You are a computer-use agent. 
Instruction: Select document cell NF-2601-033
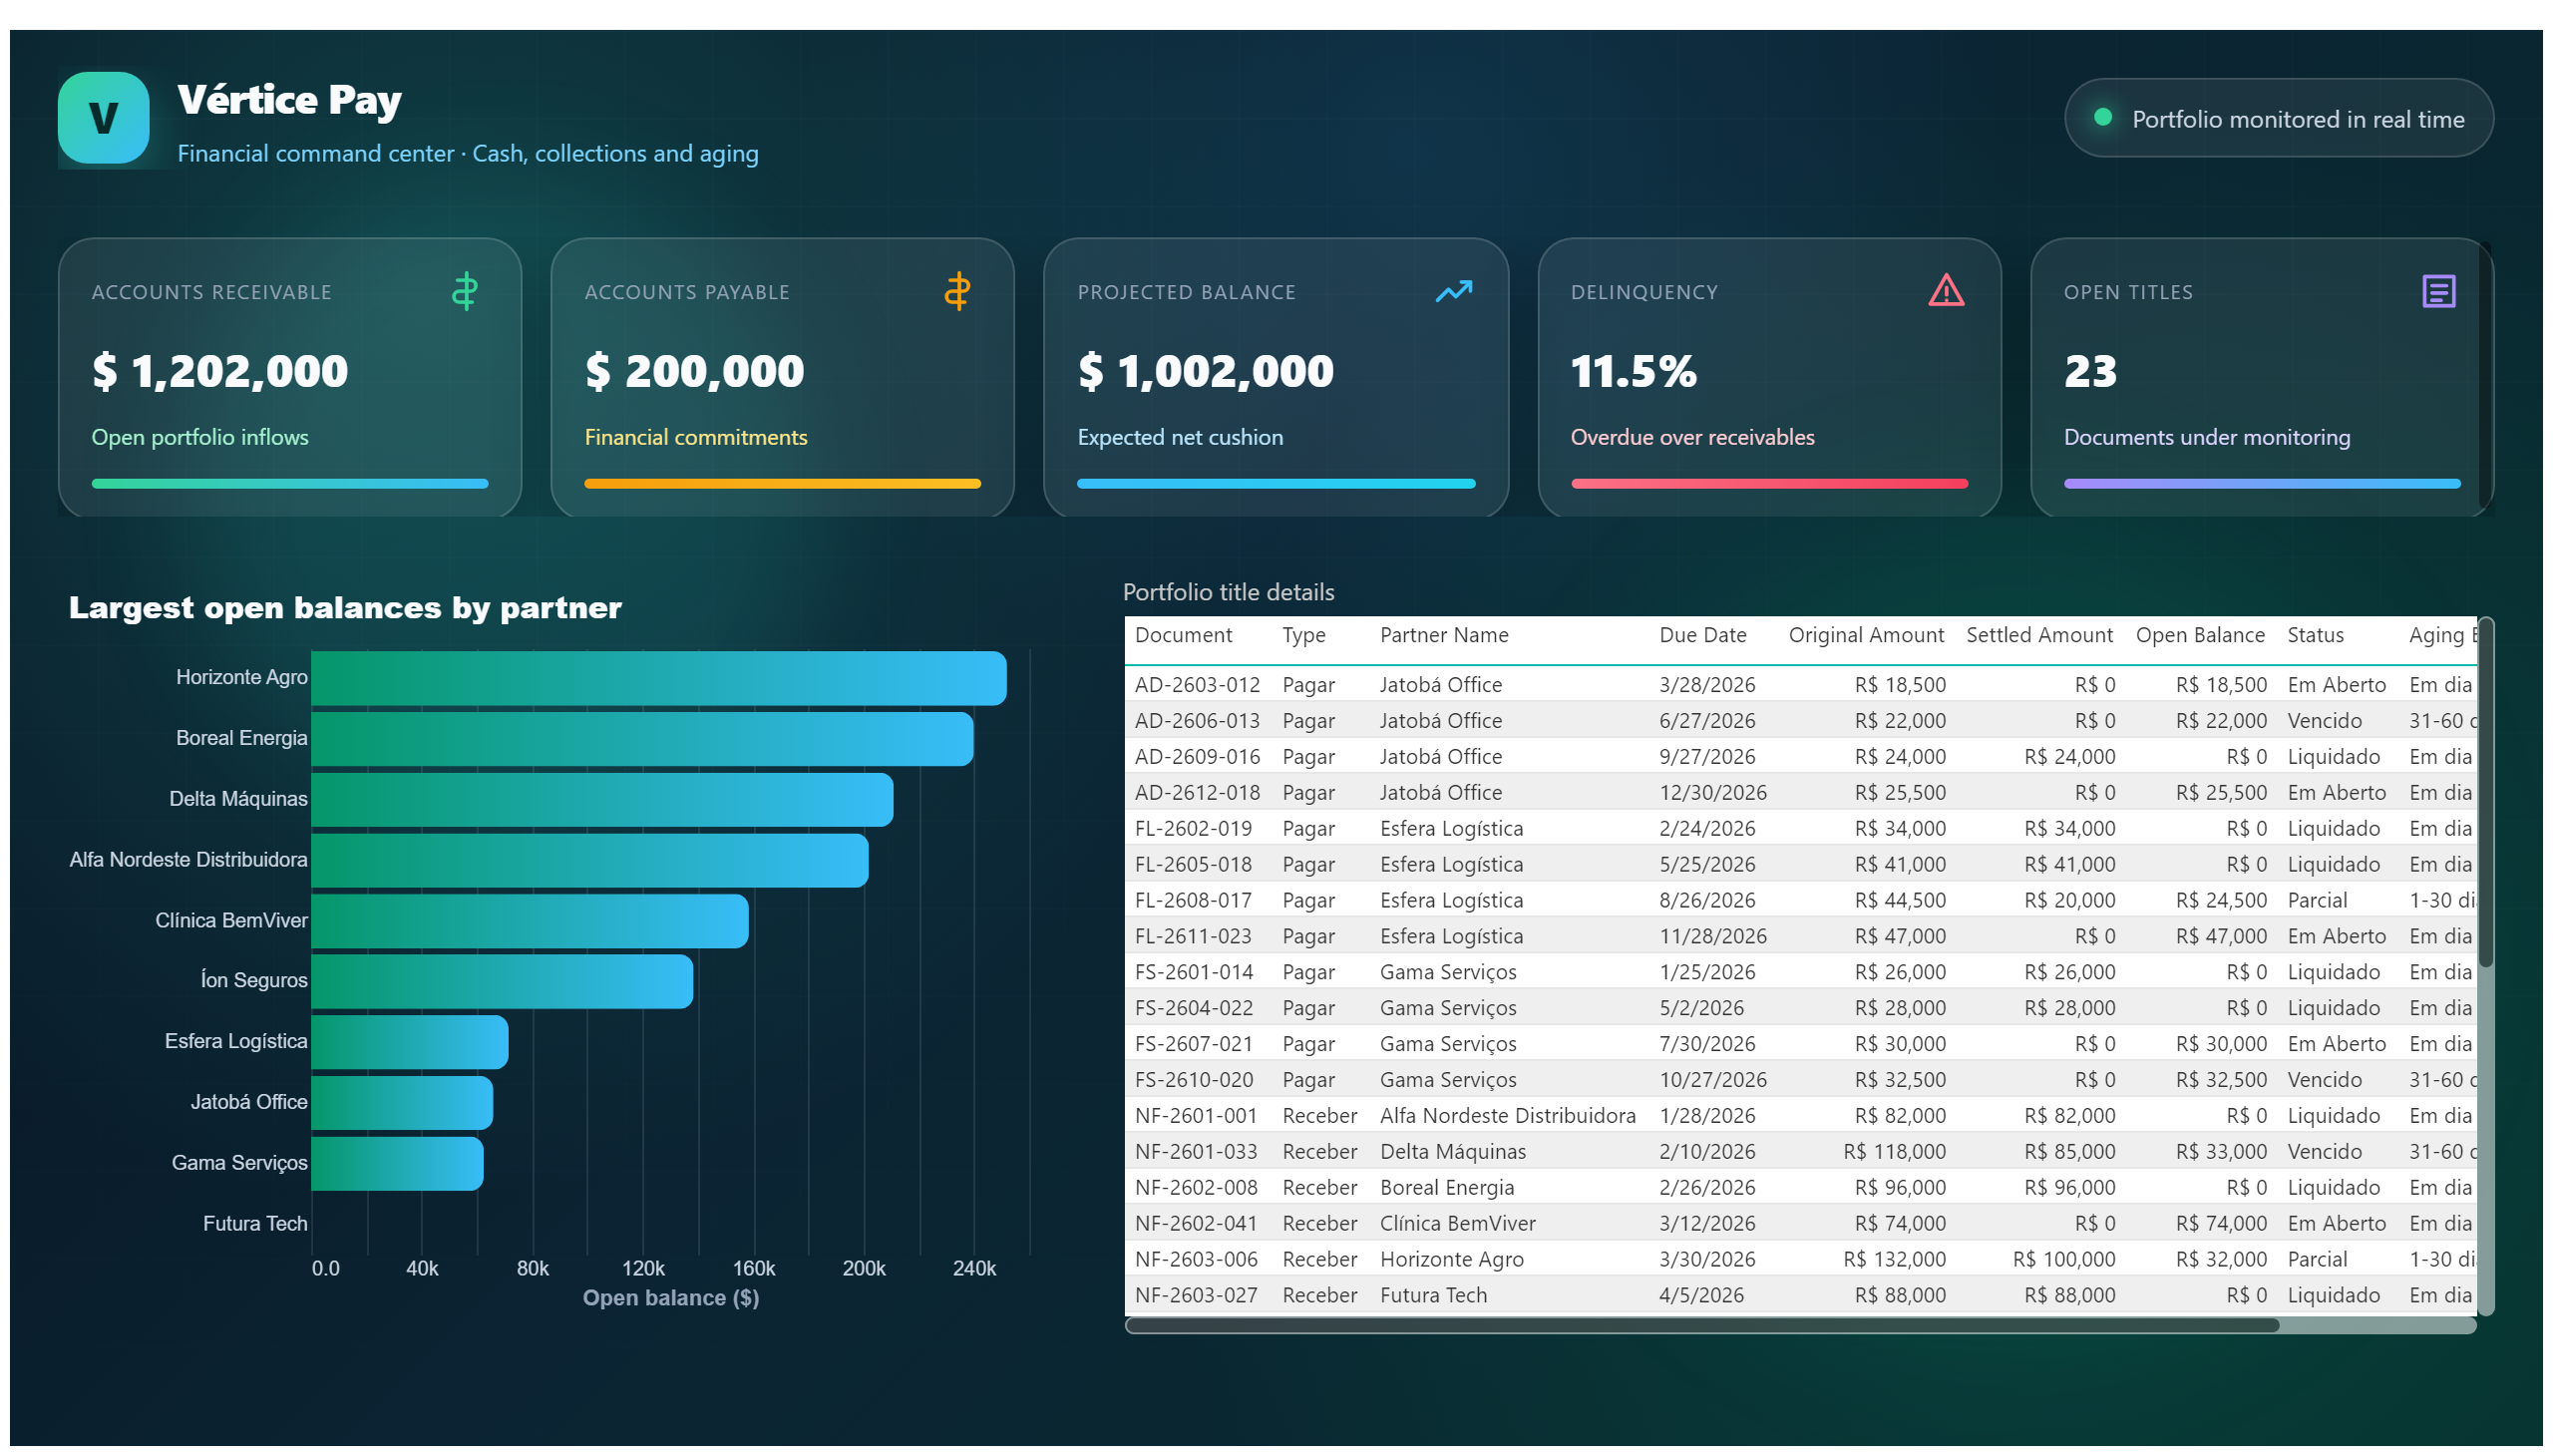point(1195,1152)
